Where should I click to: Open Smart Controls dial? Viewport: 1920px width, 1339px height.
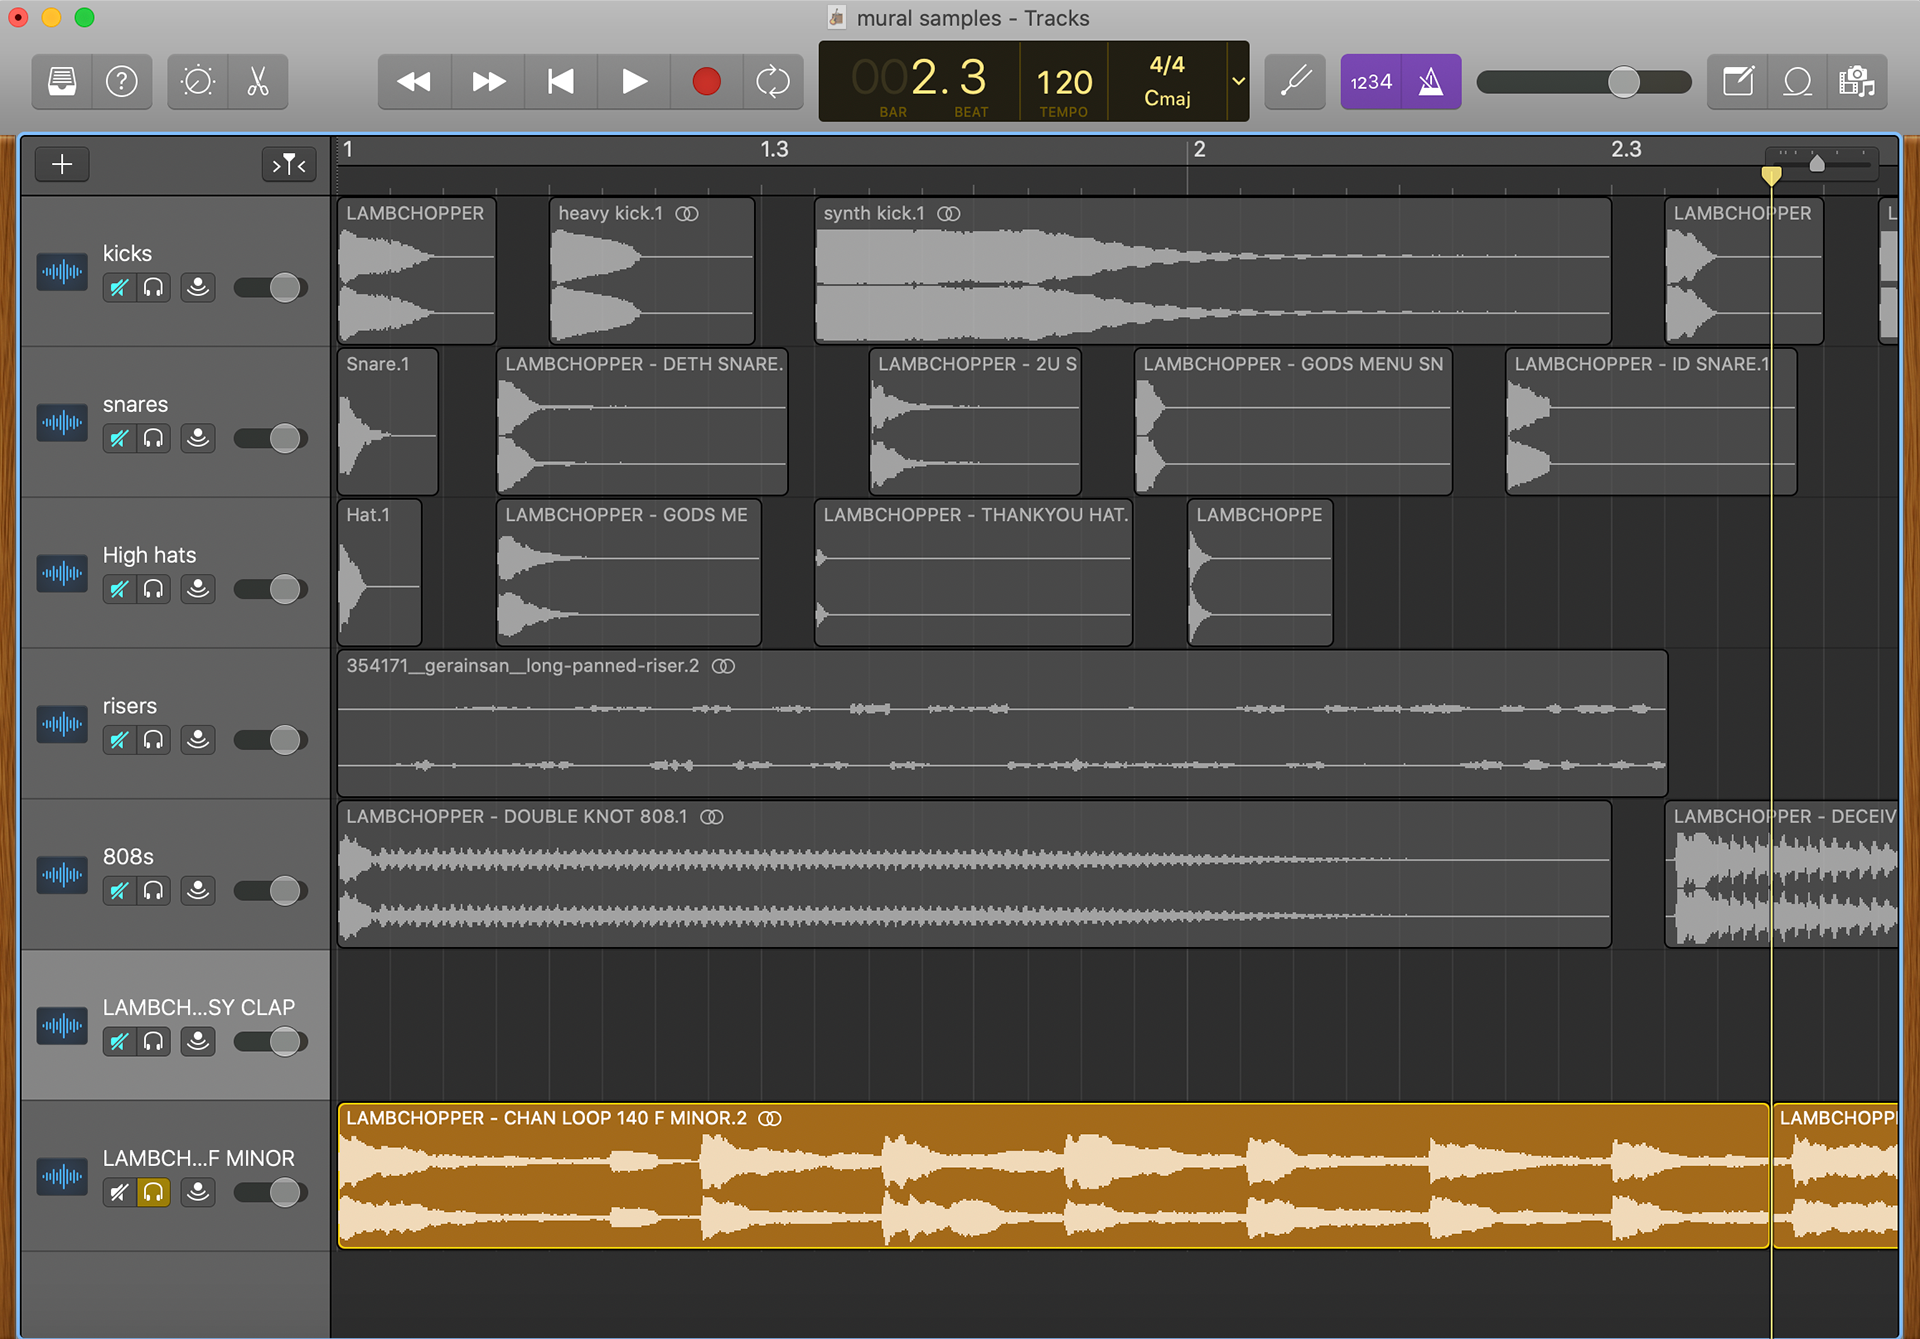[198, 81]
